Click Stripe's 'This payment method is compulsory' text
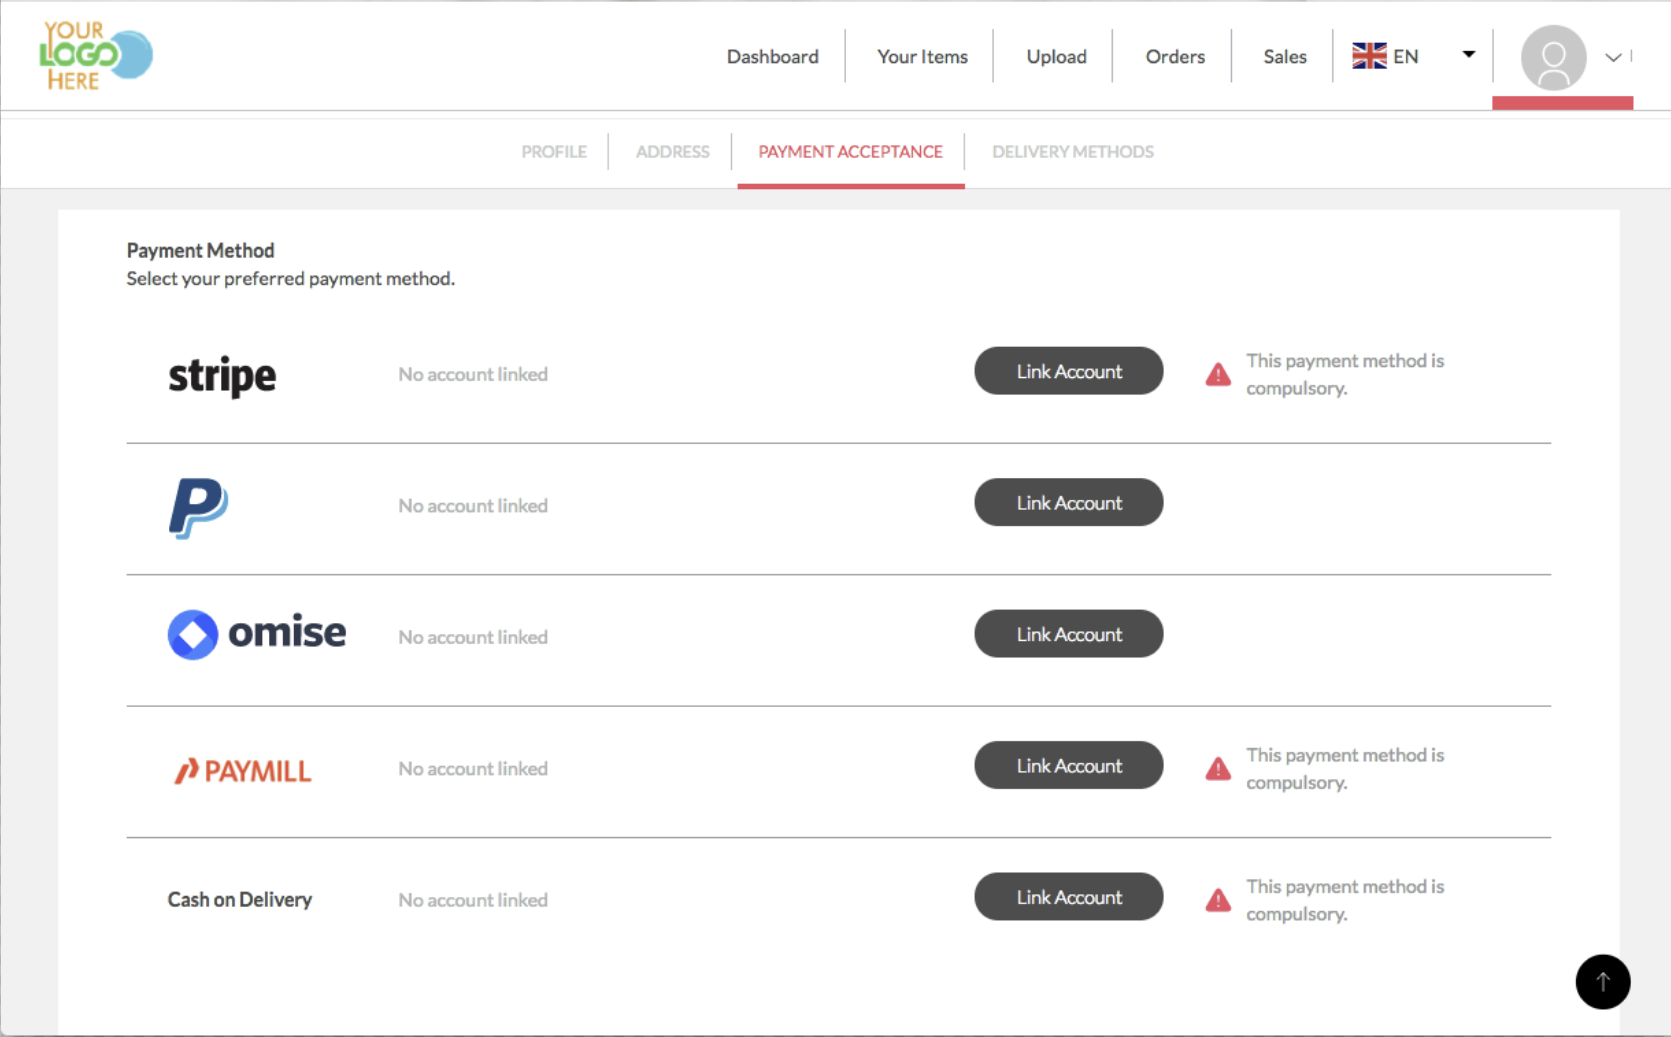The image size is (1671, 1037). [1345, 374]
